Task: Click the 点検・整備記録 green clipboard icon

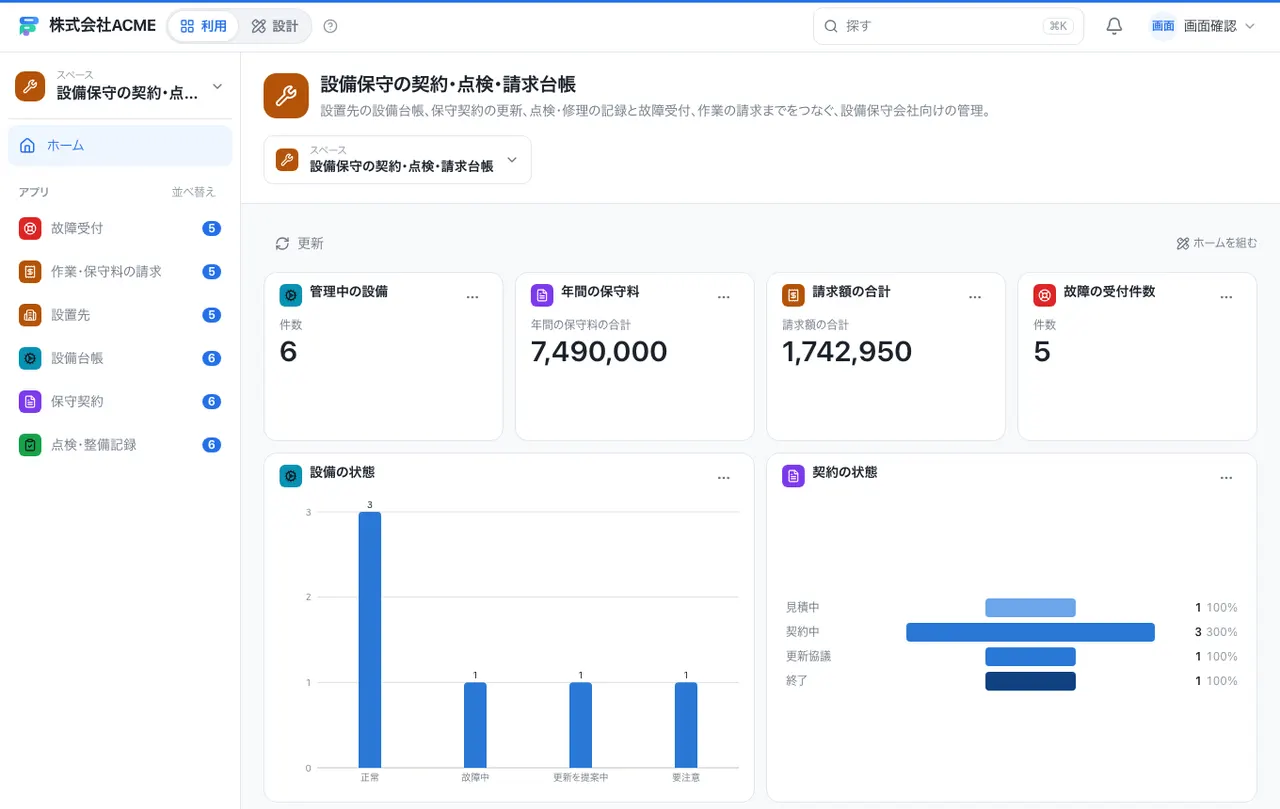Action: click(x=30, y=445)
